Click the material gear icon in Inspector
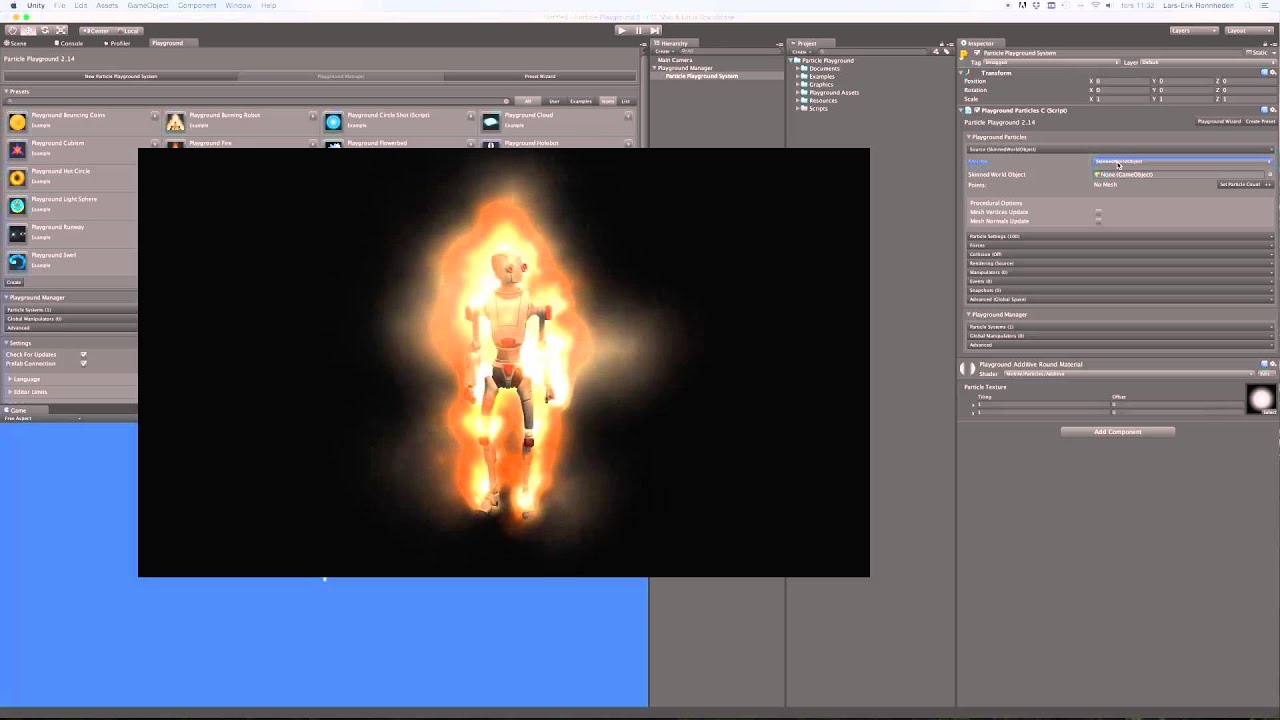1280x720 pixels. click(1272, 364)
